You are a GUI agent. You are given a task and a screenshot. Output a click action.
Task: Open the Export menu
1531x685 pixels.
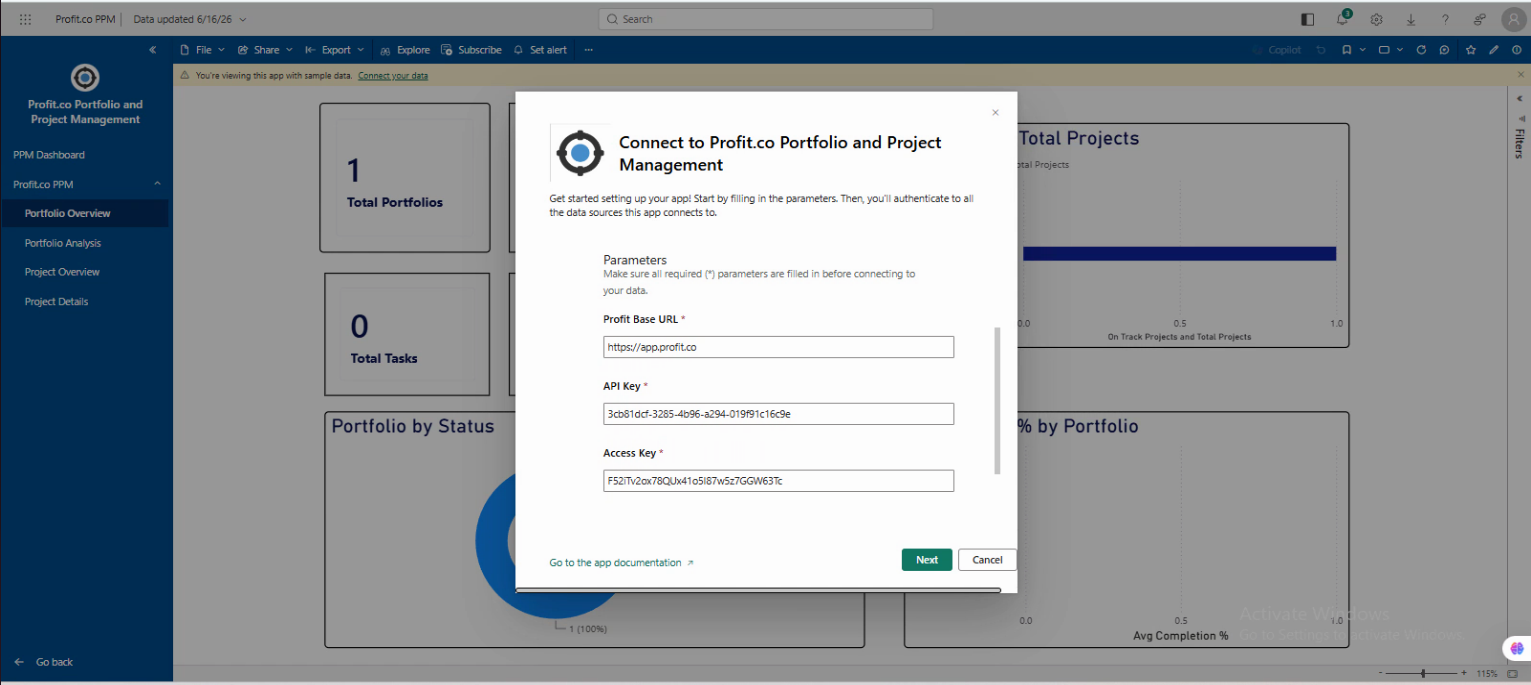tap(334, 50)
